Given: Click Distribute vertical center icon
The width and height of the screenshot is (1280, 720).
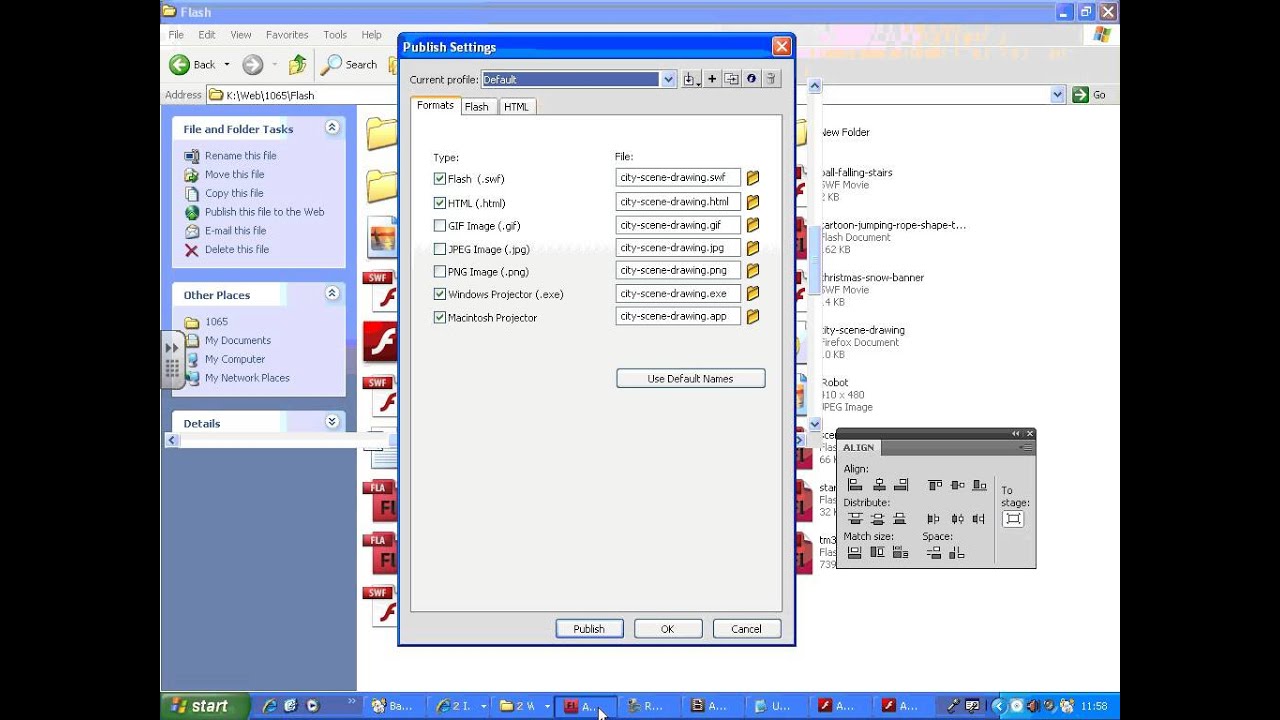Looking at the screenshot, I should [x=877, y=519].
